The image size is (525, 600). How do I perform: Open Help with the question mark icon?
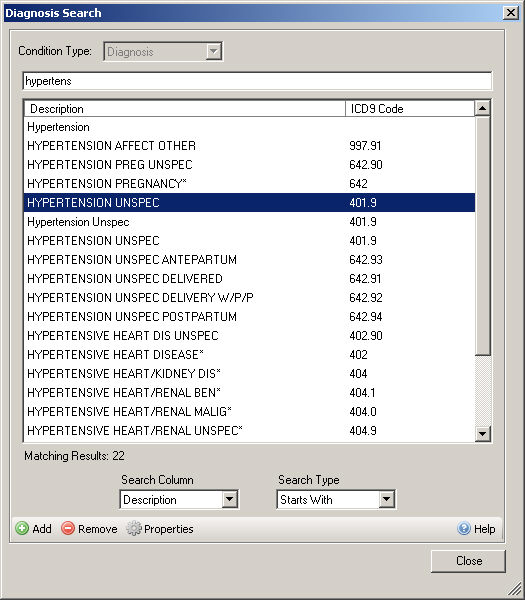[x=464, y=528]
